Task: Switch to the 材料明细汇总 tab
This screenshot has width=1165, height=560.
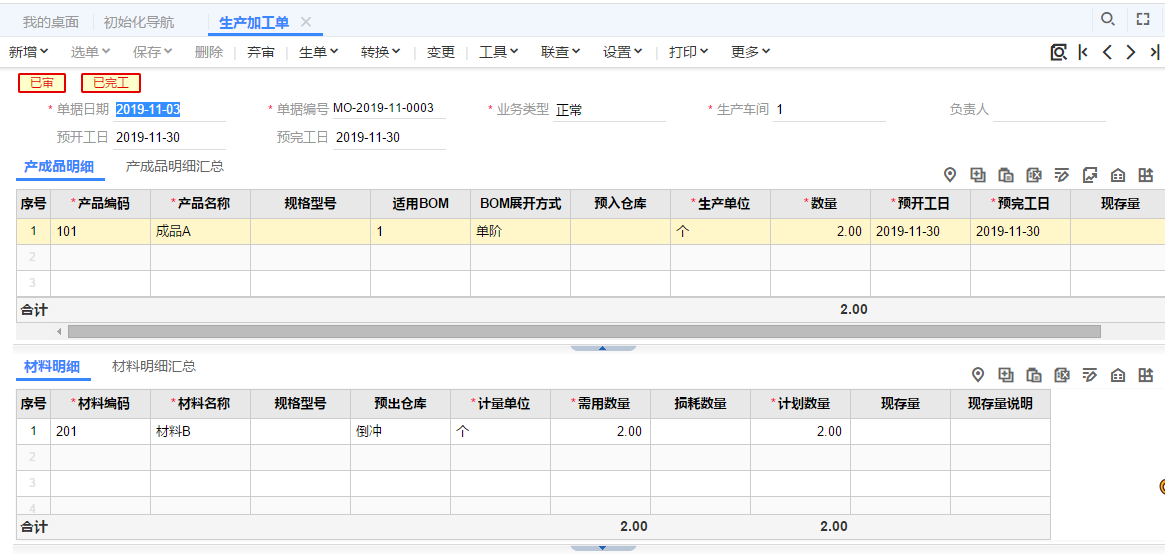Action: [x=154, y=367]
